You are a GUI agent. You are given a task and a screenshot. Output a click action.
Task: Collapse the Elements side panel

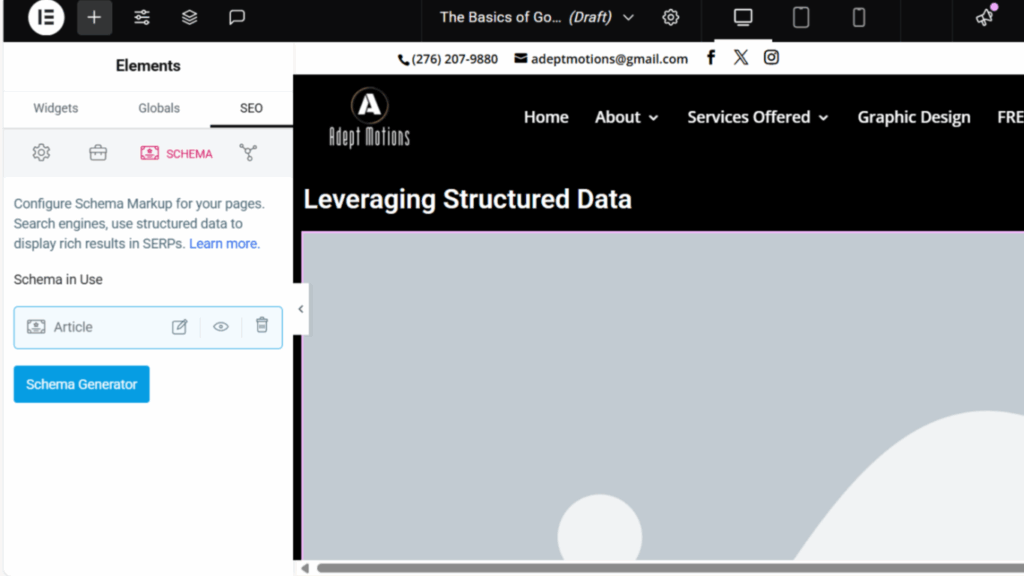point(300,309)
